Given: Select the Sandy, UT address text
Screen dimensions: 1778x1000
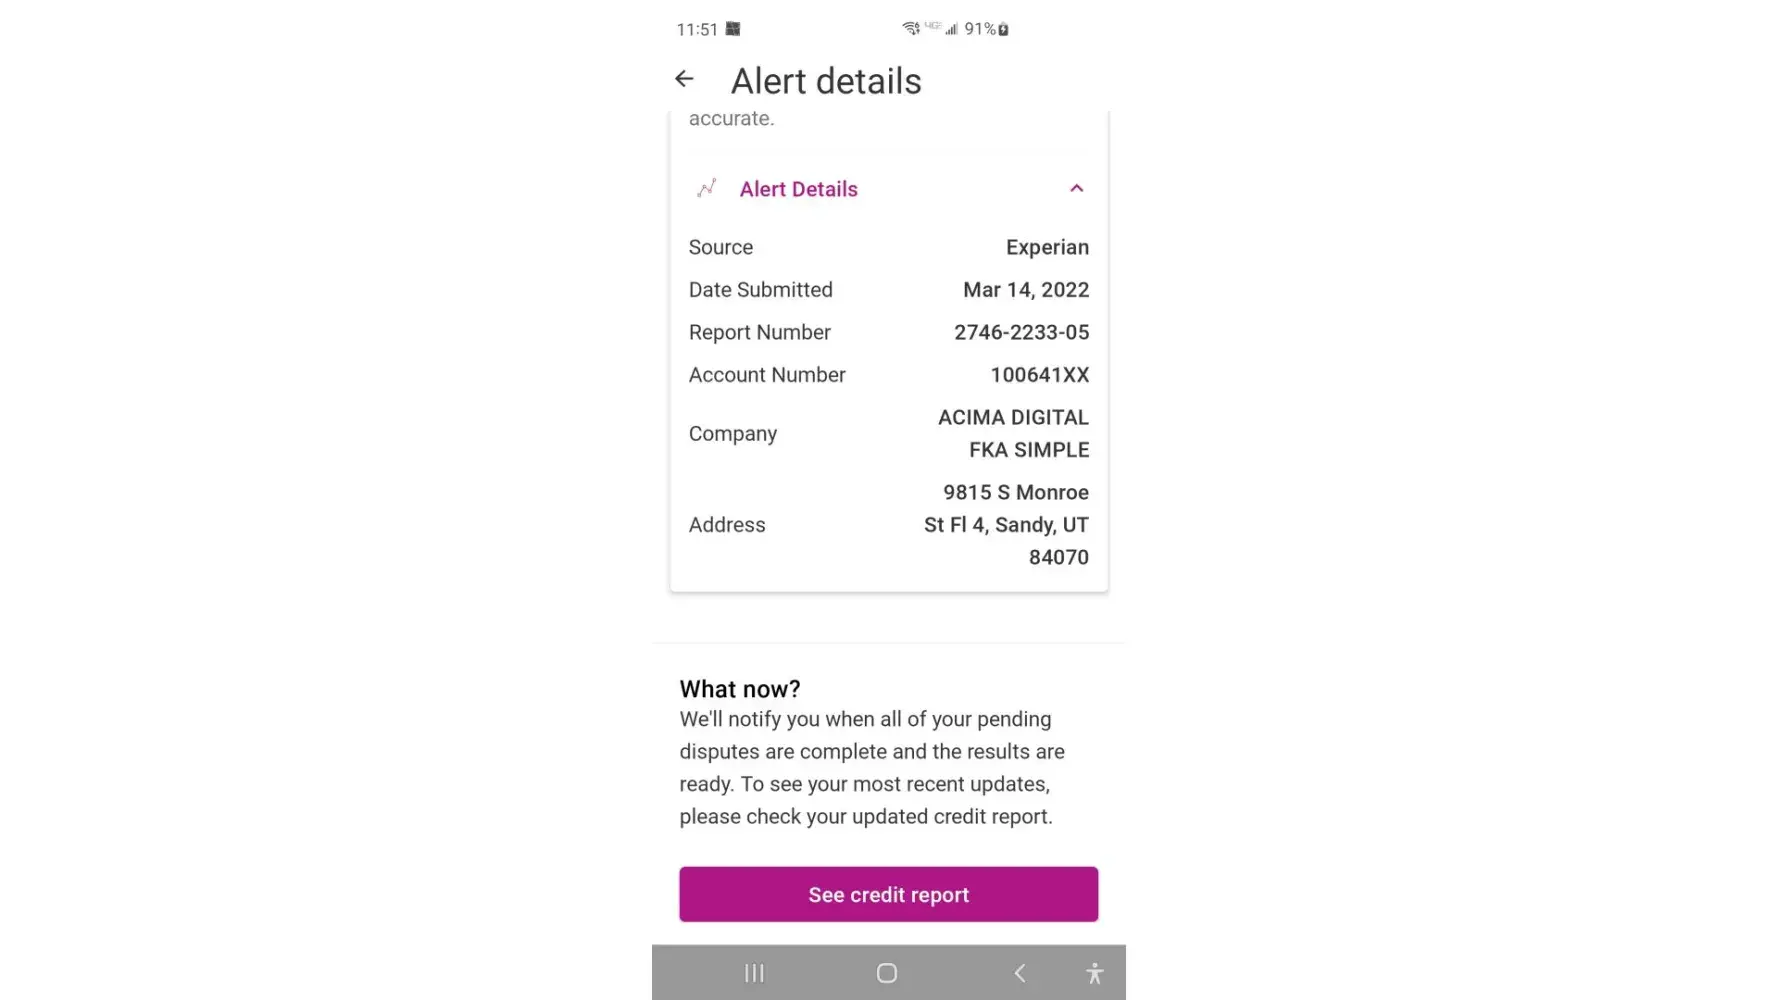Looking at the screenshot, I should tap(1006, 525).
